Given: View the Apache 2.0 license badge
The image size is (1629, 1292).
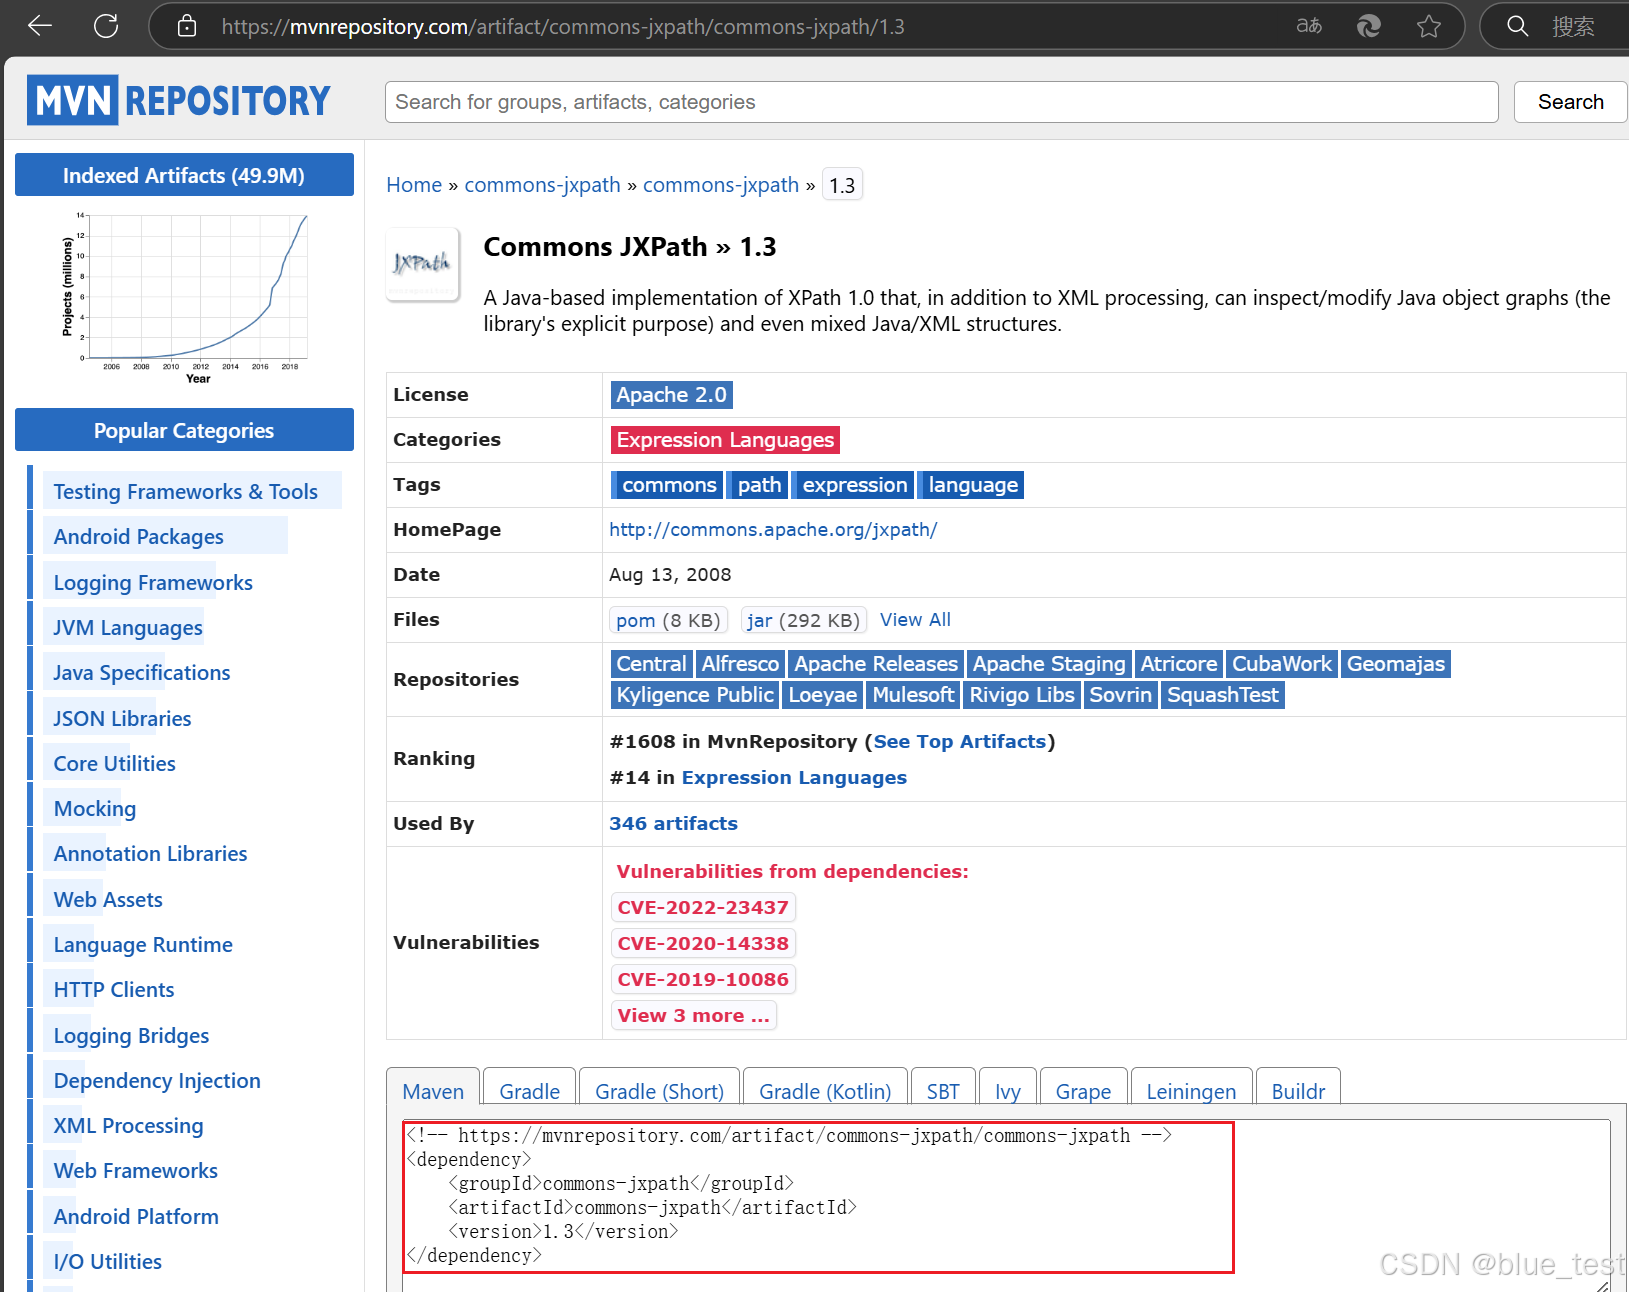Looking at the screenshot, I should [671, 394].
